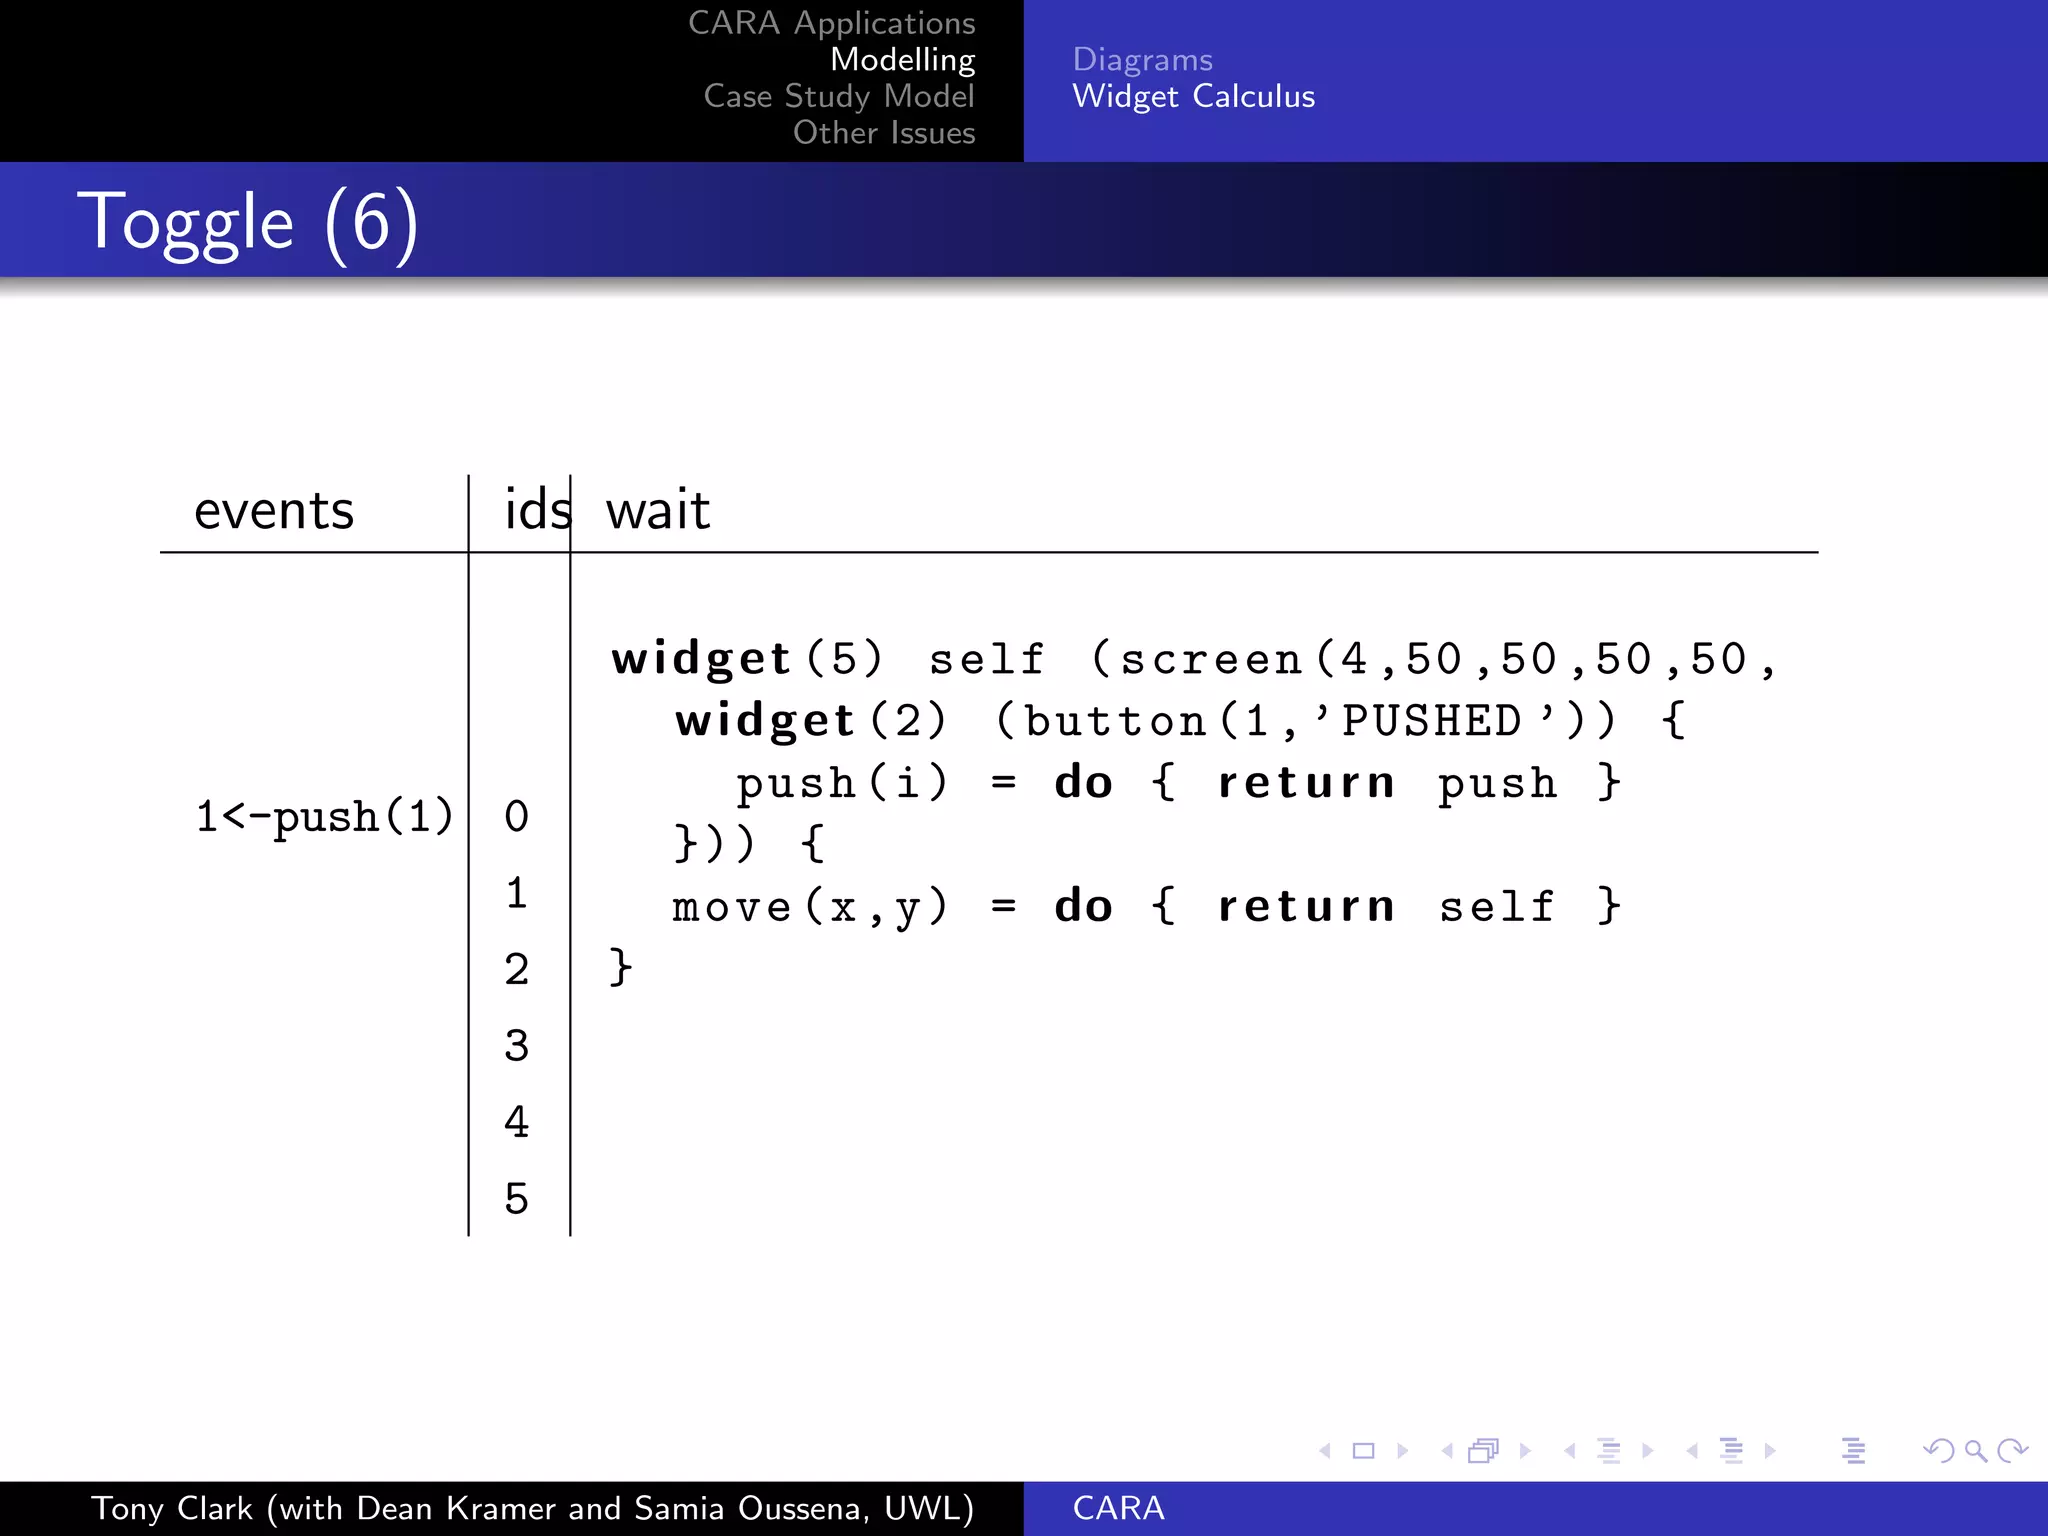Go to previous subsection arrow
Viewport: 2048px width, 1536px height.
(x=1569, y=1451)
